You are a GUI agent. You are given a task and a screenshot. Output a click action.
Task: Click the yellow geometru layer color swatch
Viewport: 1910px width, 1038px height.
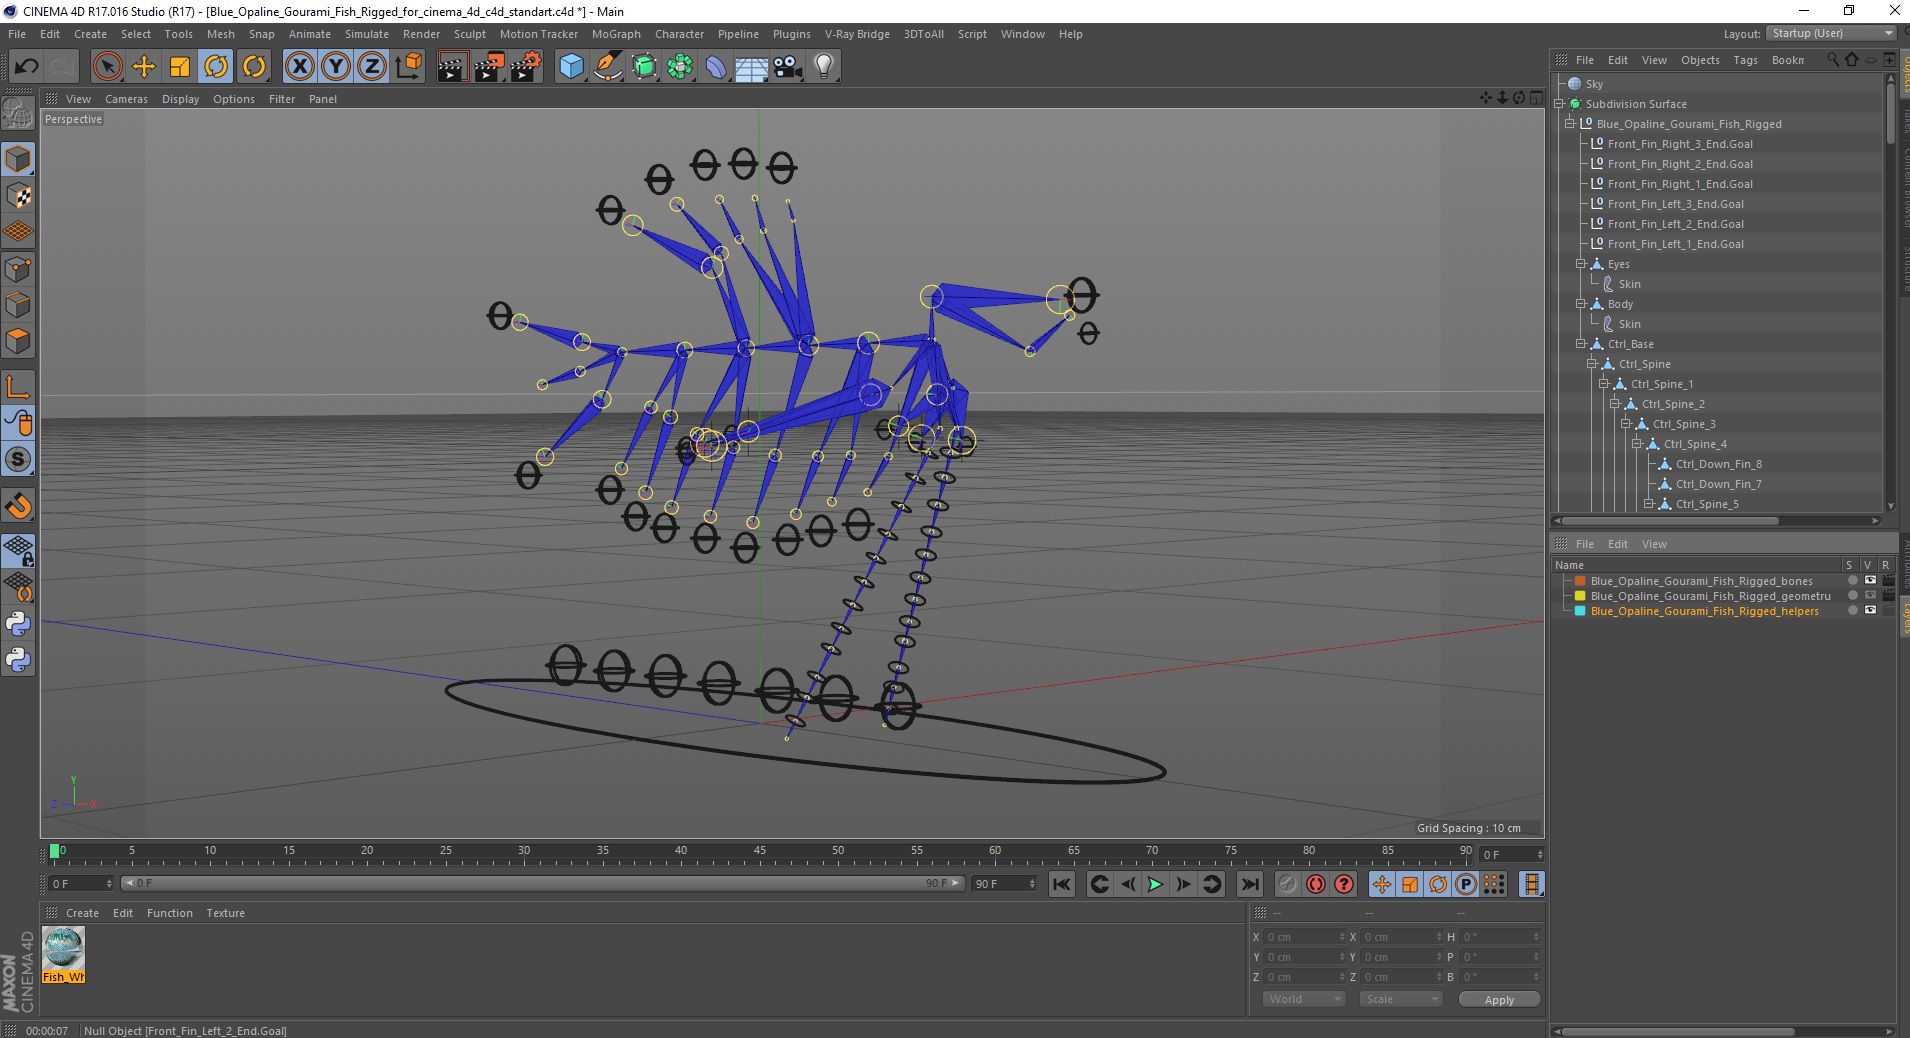coord(1580,596)
